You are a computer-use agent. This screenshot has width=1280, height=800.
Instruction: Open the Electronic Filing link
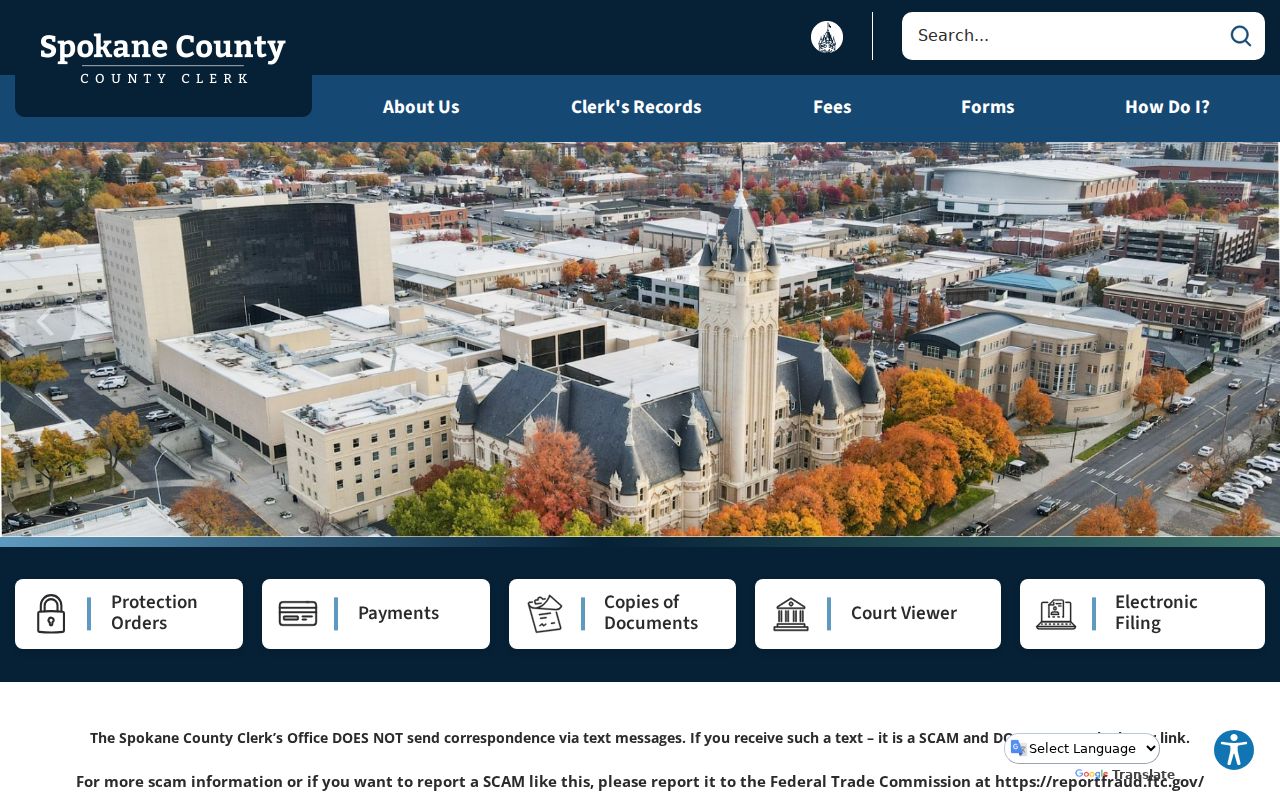pyautogui.click(x=1142, y=614)
